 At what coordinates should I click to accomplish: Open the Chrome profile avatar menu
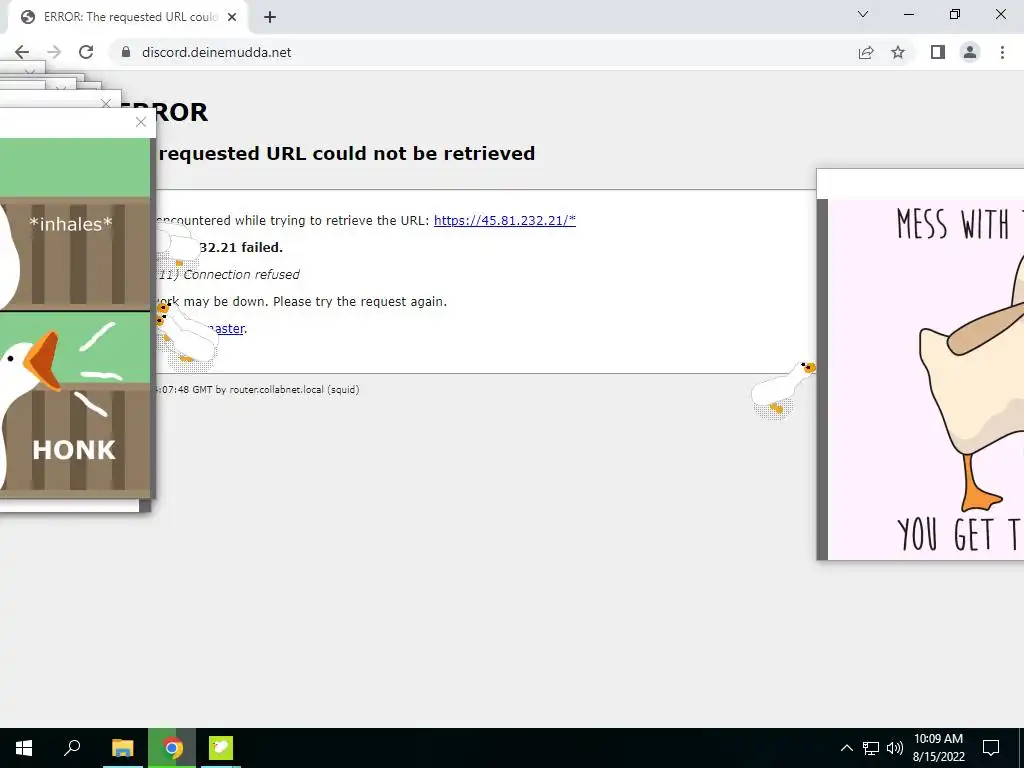point(970,52)
